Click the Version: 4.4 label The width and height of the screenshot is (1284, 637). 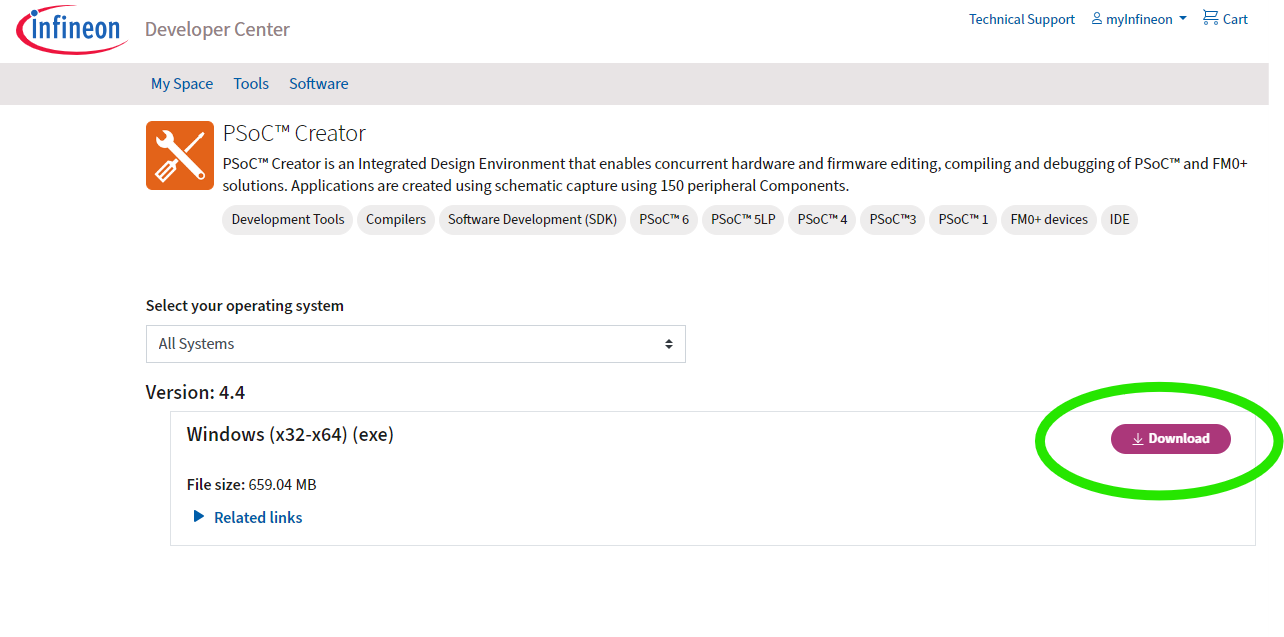195,392
